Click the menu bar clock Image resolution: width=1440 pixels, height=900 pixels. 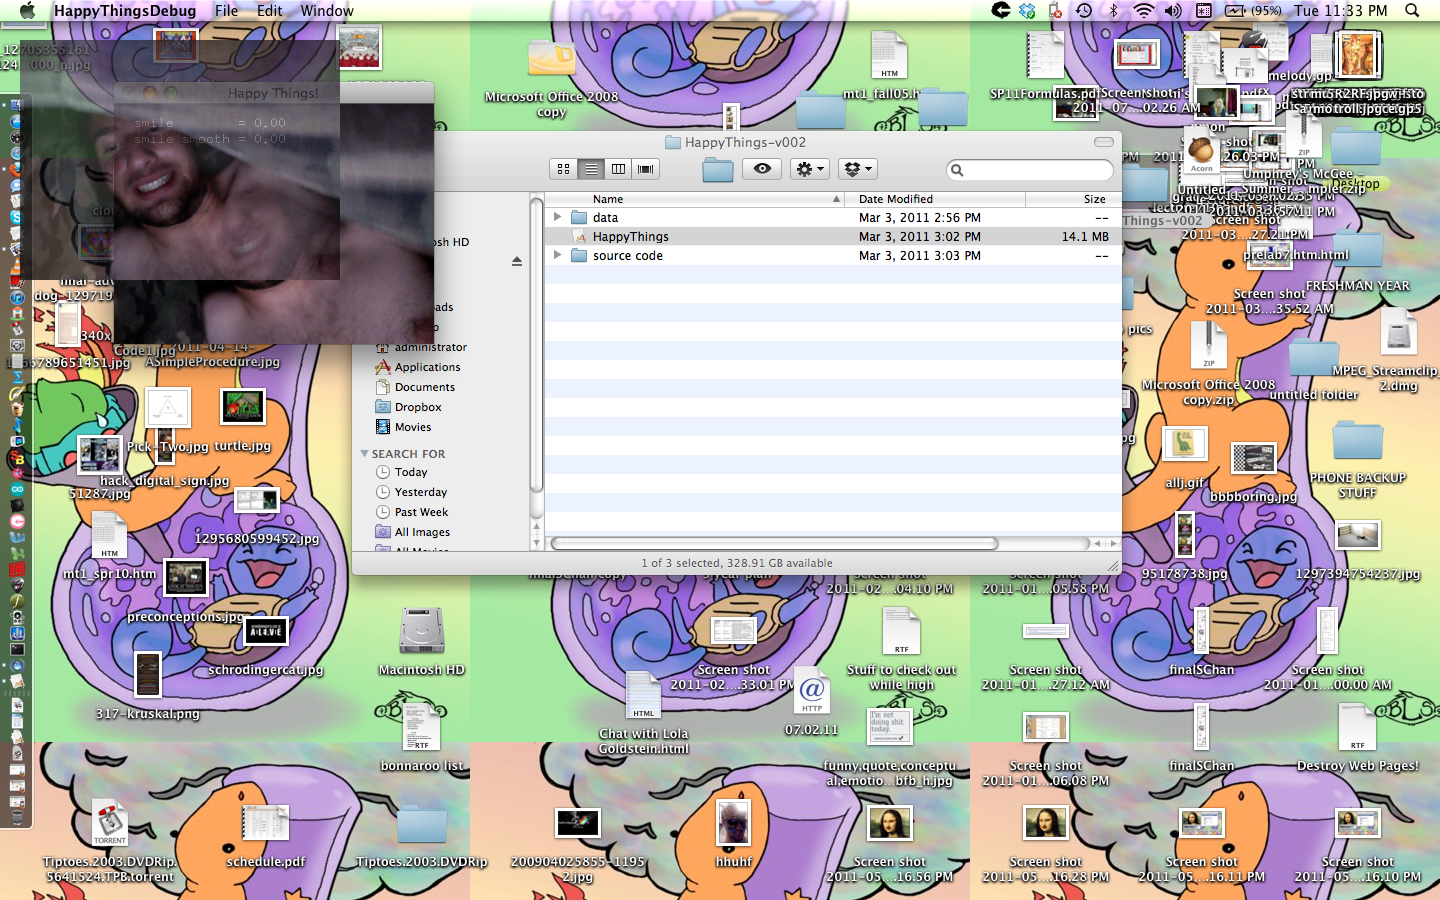click(1341, 10)
